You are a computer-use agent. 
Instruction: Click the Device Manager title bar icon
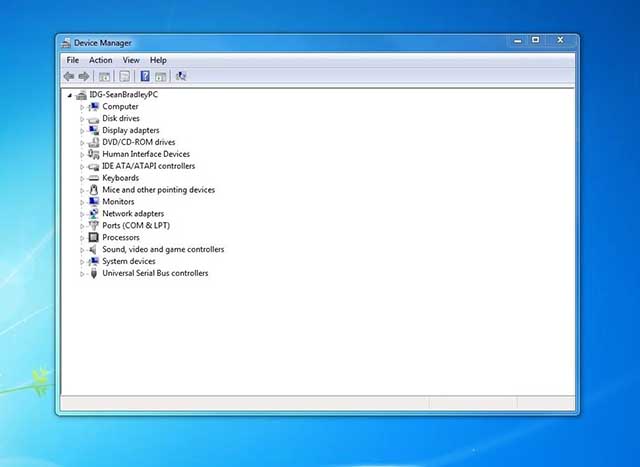tap(66, 43)
